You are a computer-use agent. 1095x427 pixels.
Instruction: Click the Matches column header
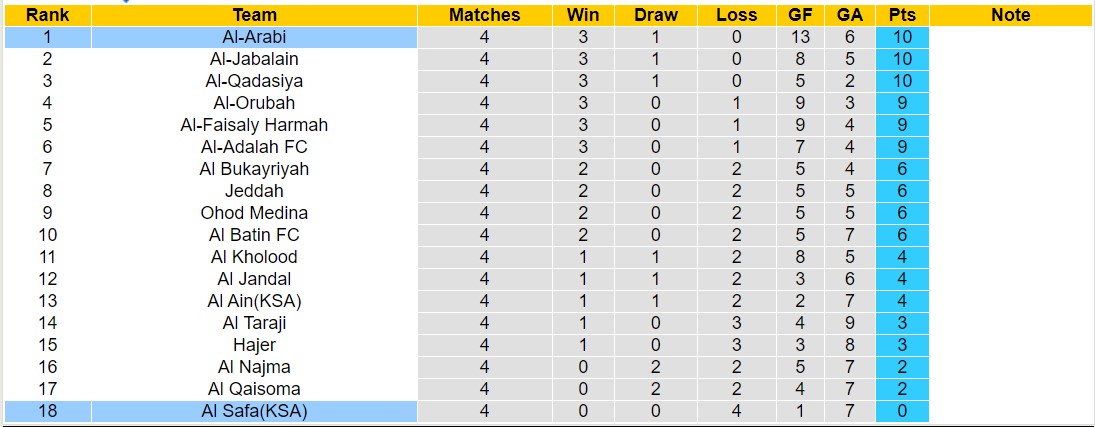coord(484,15)
